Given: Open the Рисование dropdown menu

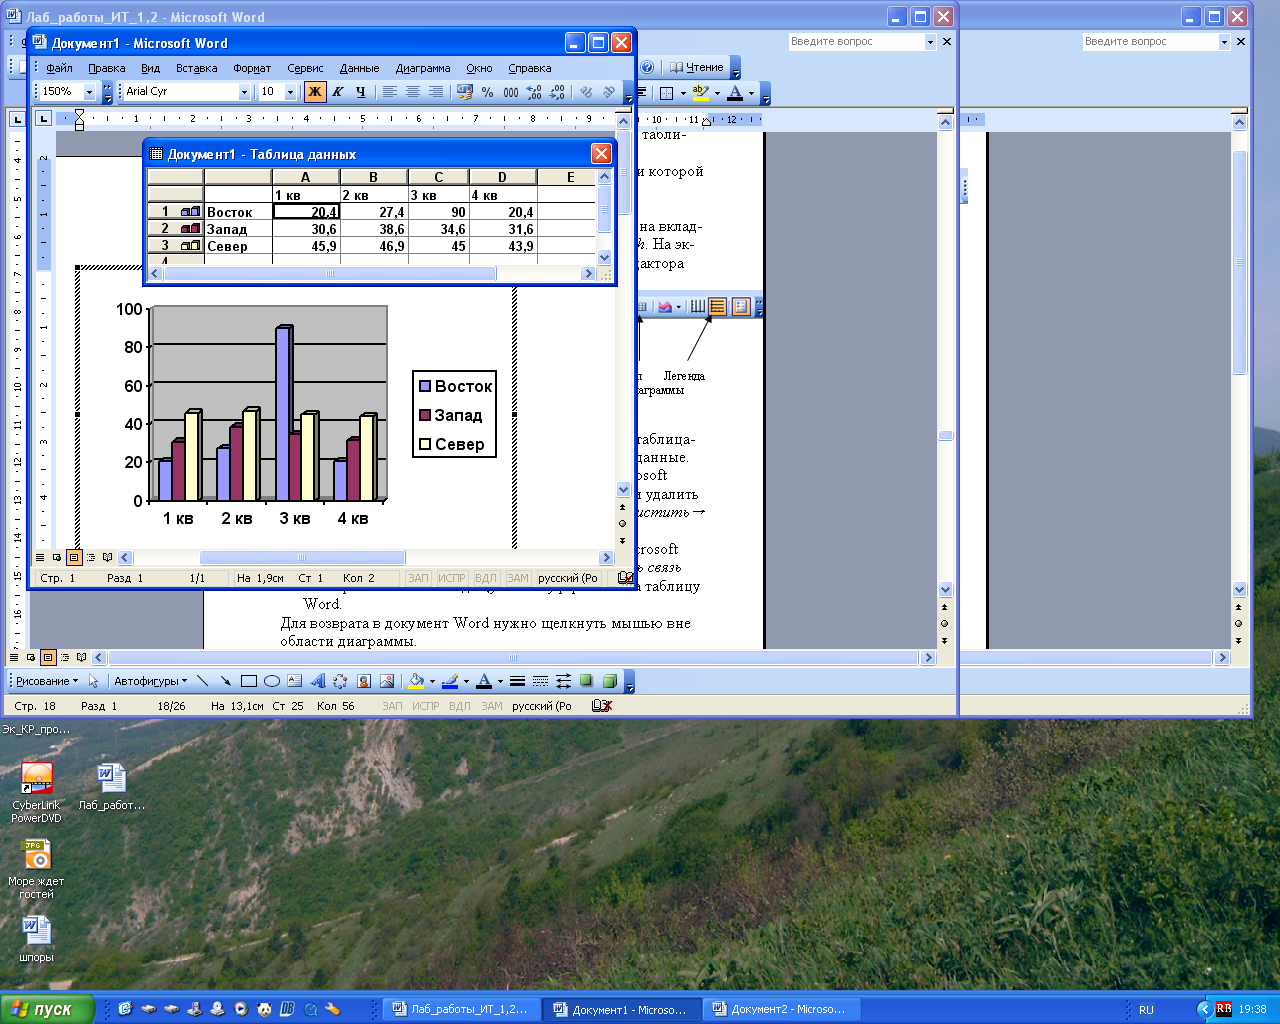Looking at the screenshot, I should pyautogui.click(x=47, y=681).
